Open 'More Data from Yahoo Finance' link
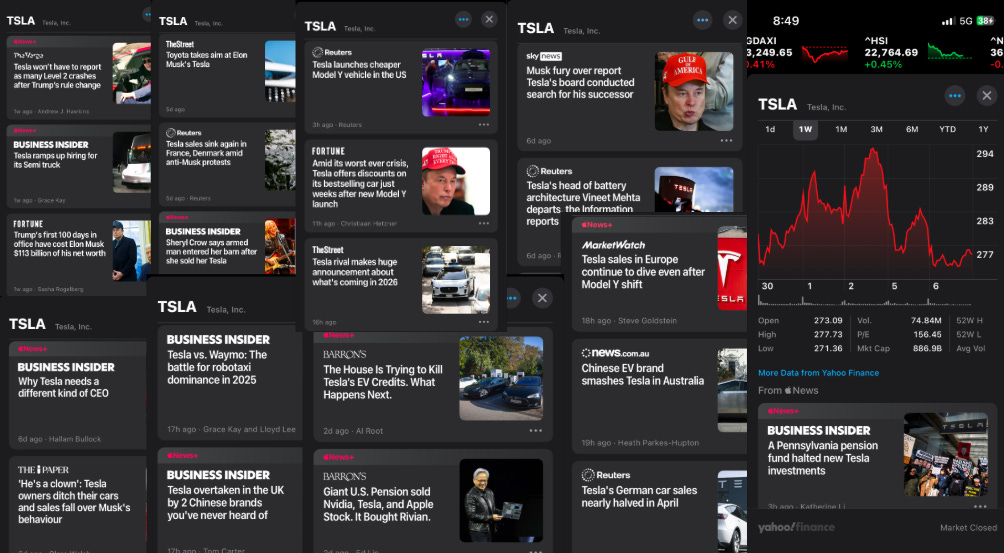This screenshot has height=553, width=1004. pyautogui.click(x=818, y=373)
